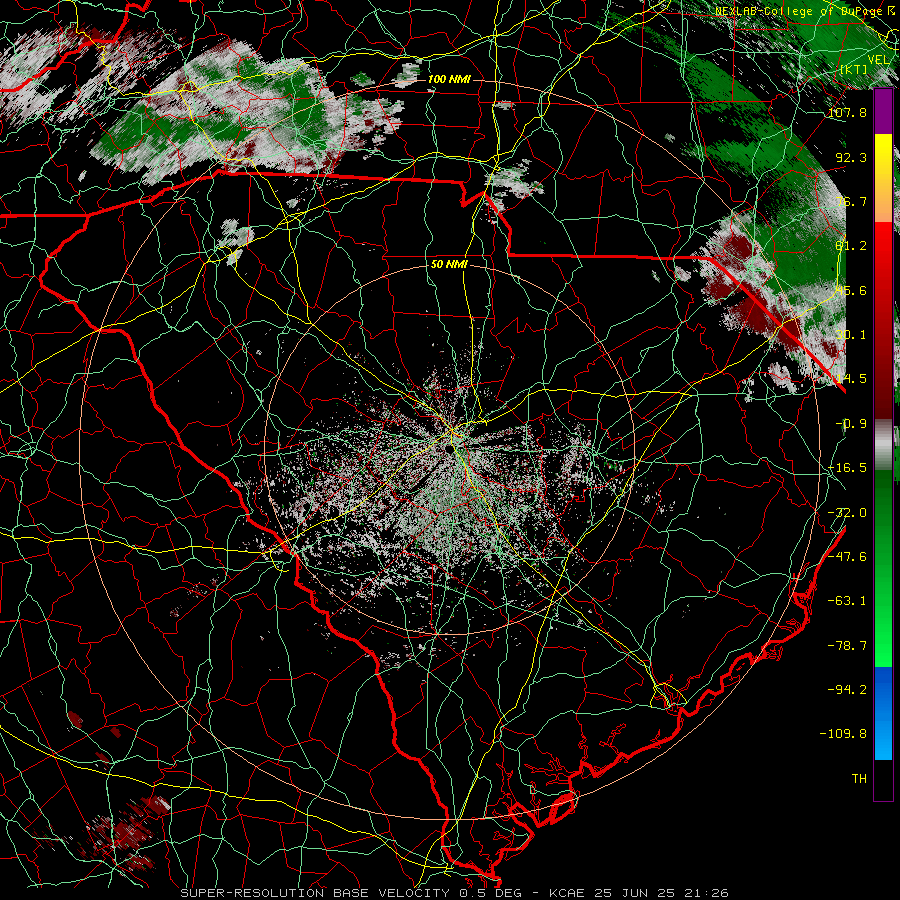Click the NEXLAB-College of DuPage header text

tap(799, 11)
